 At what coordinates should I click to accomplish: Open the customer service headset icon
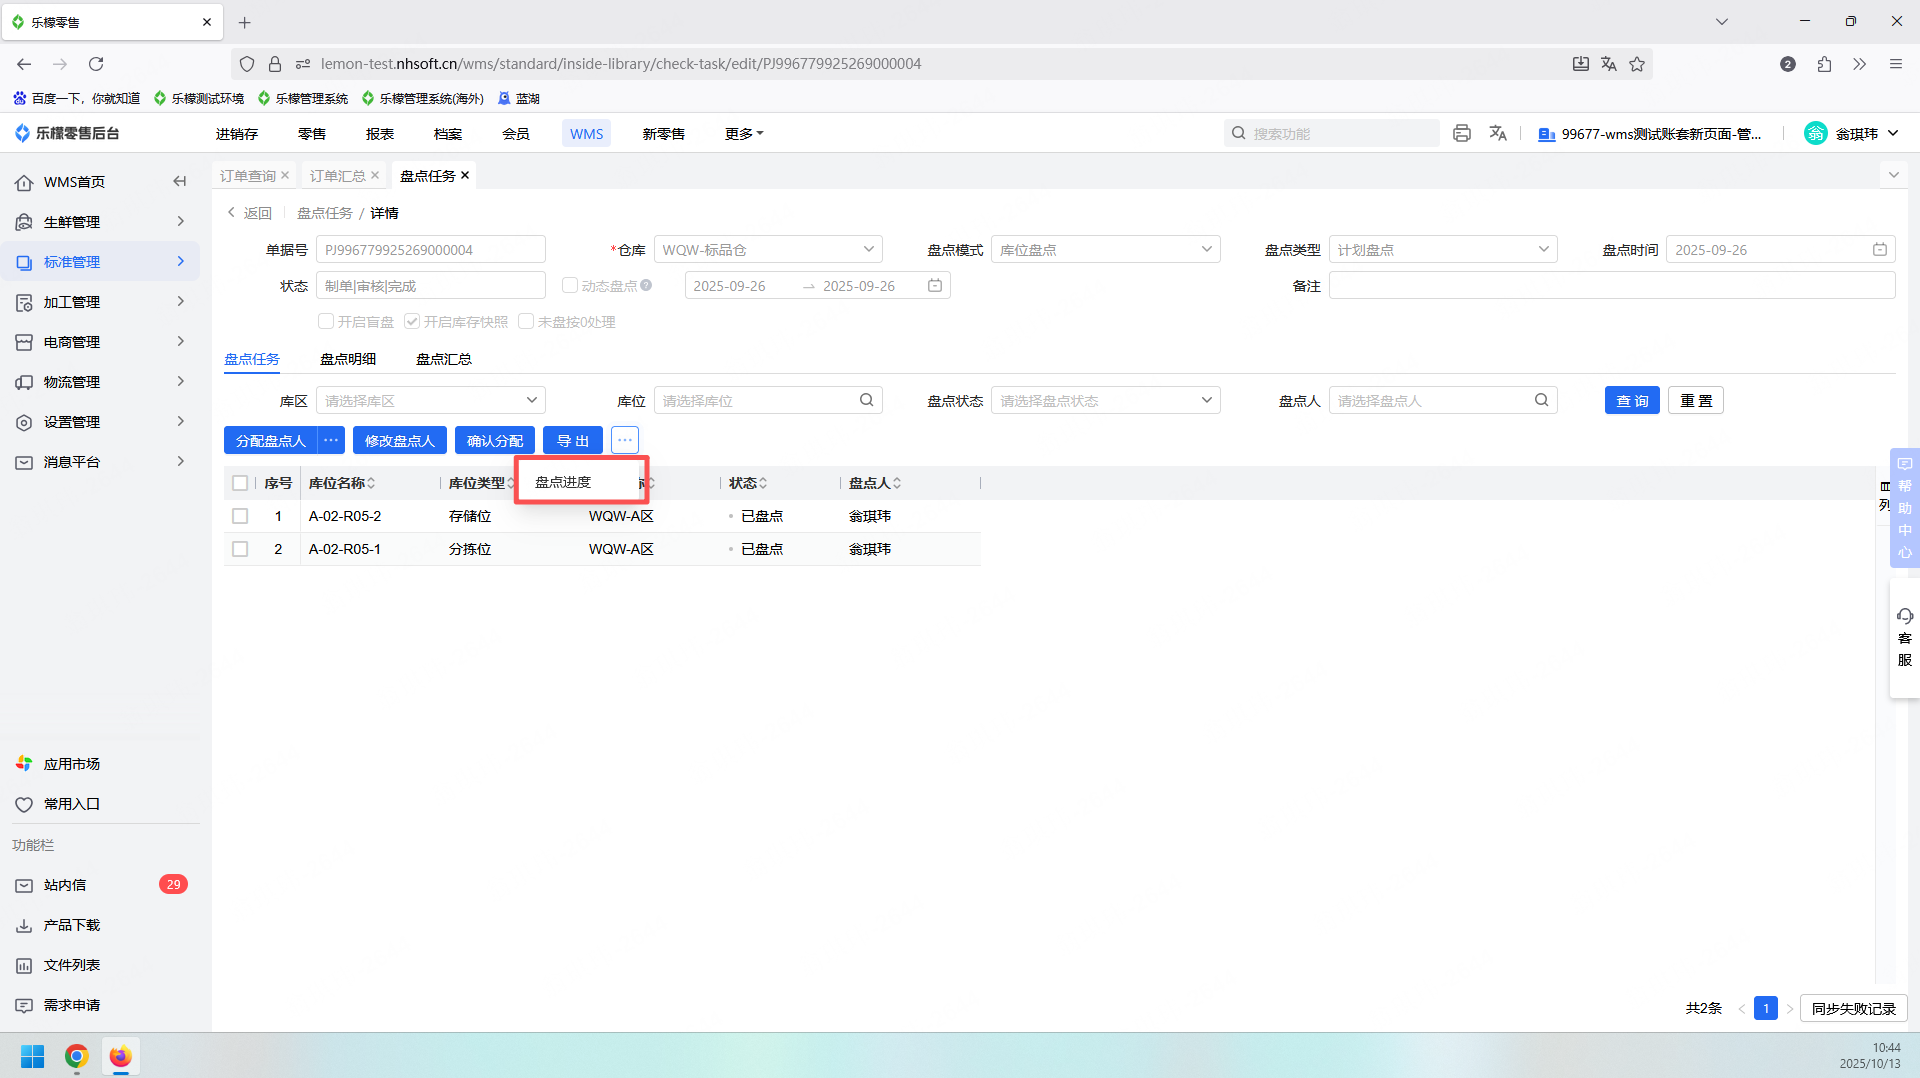coord(1905,616)
